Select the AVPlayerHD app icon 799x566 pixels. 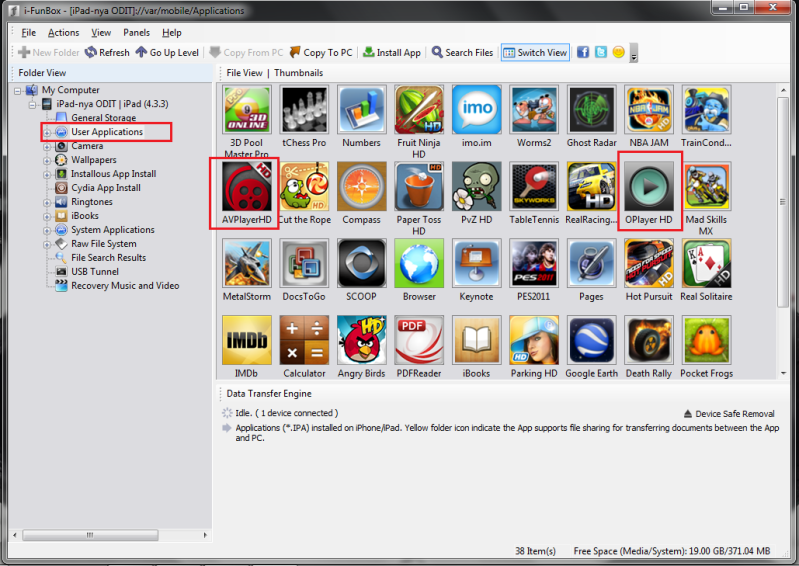247,186
